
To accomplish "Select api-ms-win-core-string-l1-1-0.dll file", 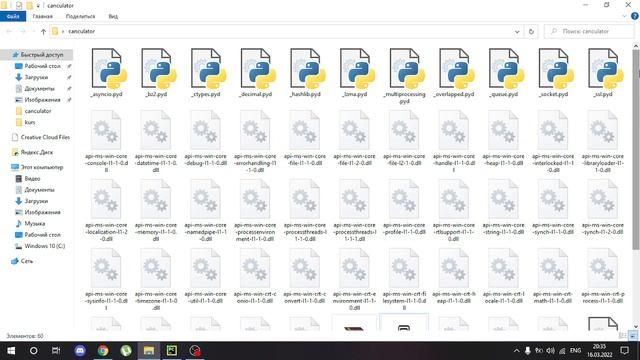I will (x=503, y=207).
